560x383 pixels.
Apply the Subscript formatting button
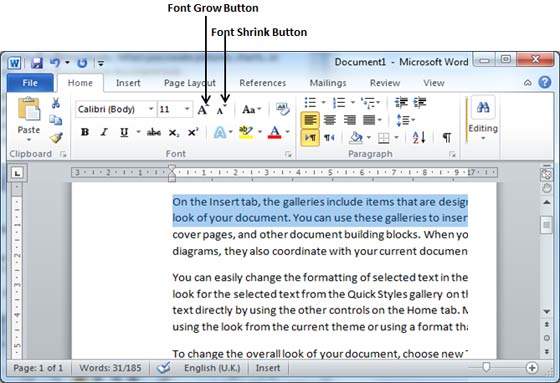[174, 133]
